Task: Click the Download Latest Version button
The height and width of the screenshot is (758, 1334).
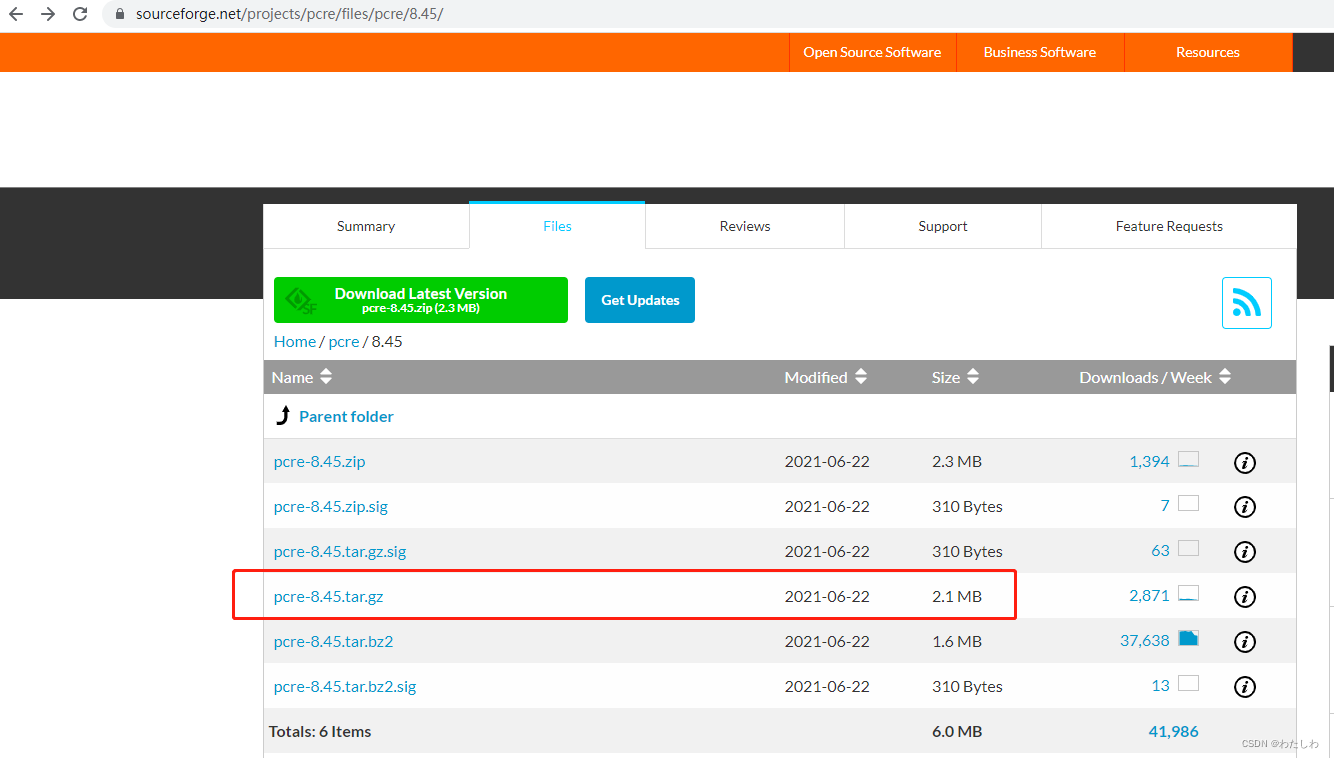Action: click(421, 300)
